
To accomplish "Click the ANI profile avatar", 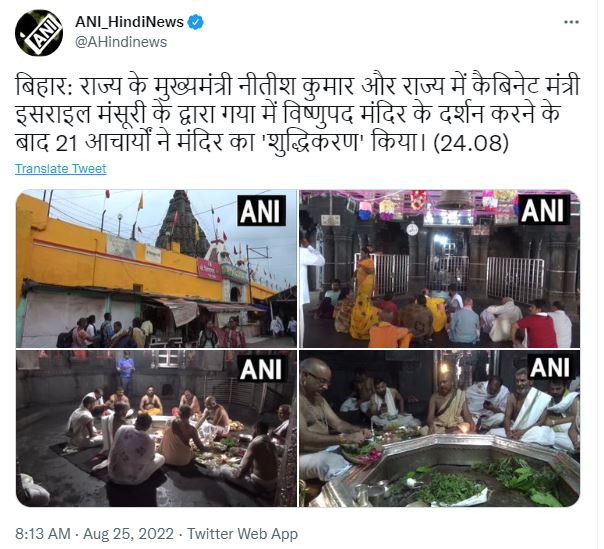I will (39, 33).
